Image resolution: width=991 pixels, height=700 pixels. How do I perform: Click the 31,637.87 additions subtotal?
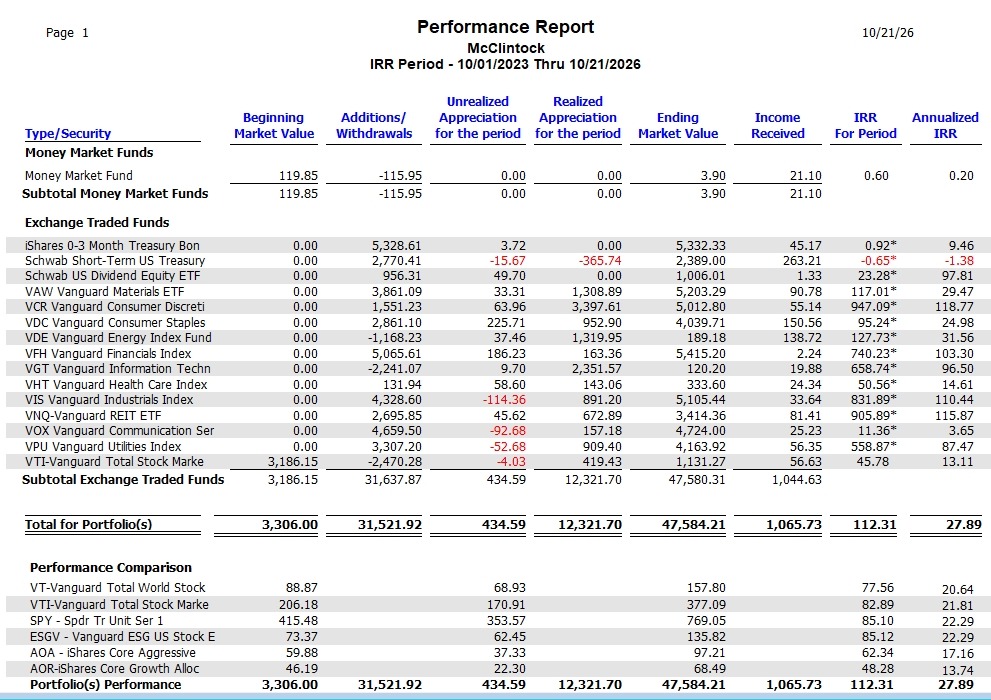pyautogui.click(x=393, y=480)
